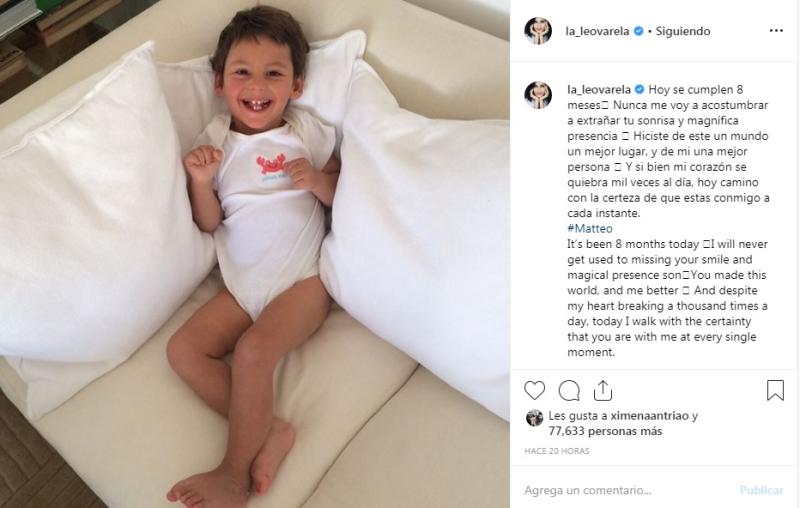Save the post with the bookmark icon
This screenshot has height=508, width=800.
tap(775, 390)
